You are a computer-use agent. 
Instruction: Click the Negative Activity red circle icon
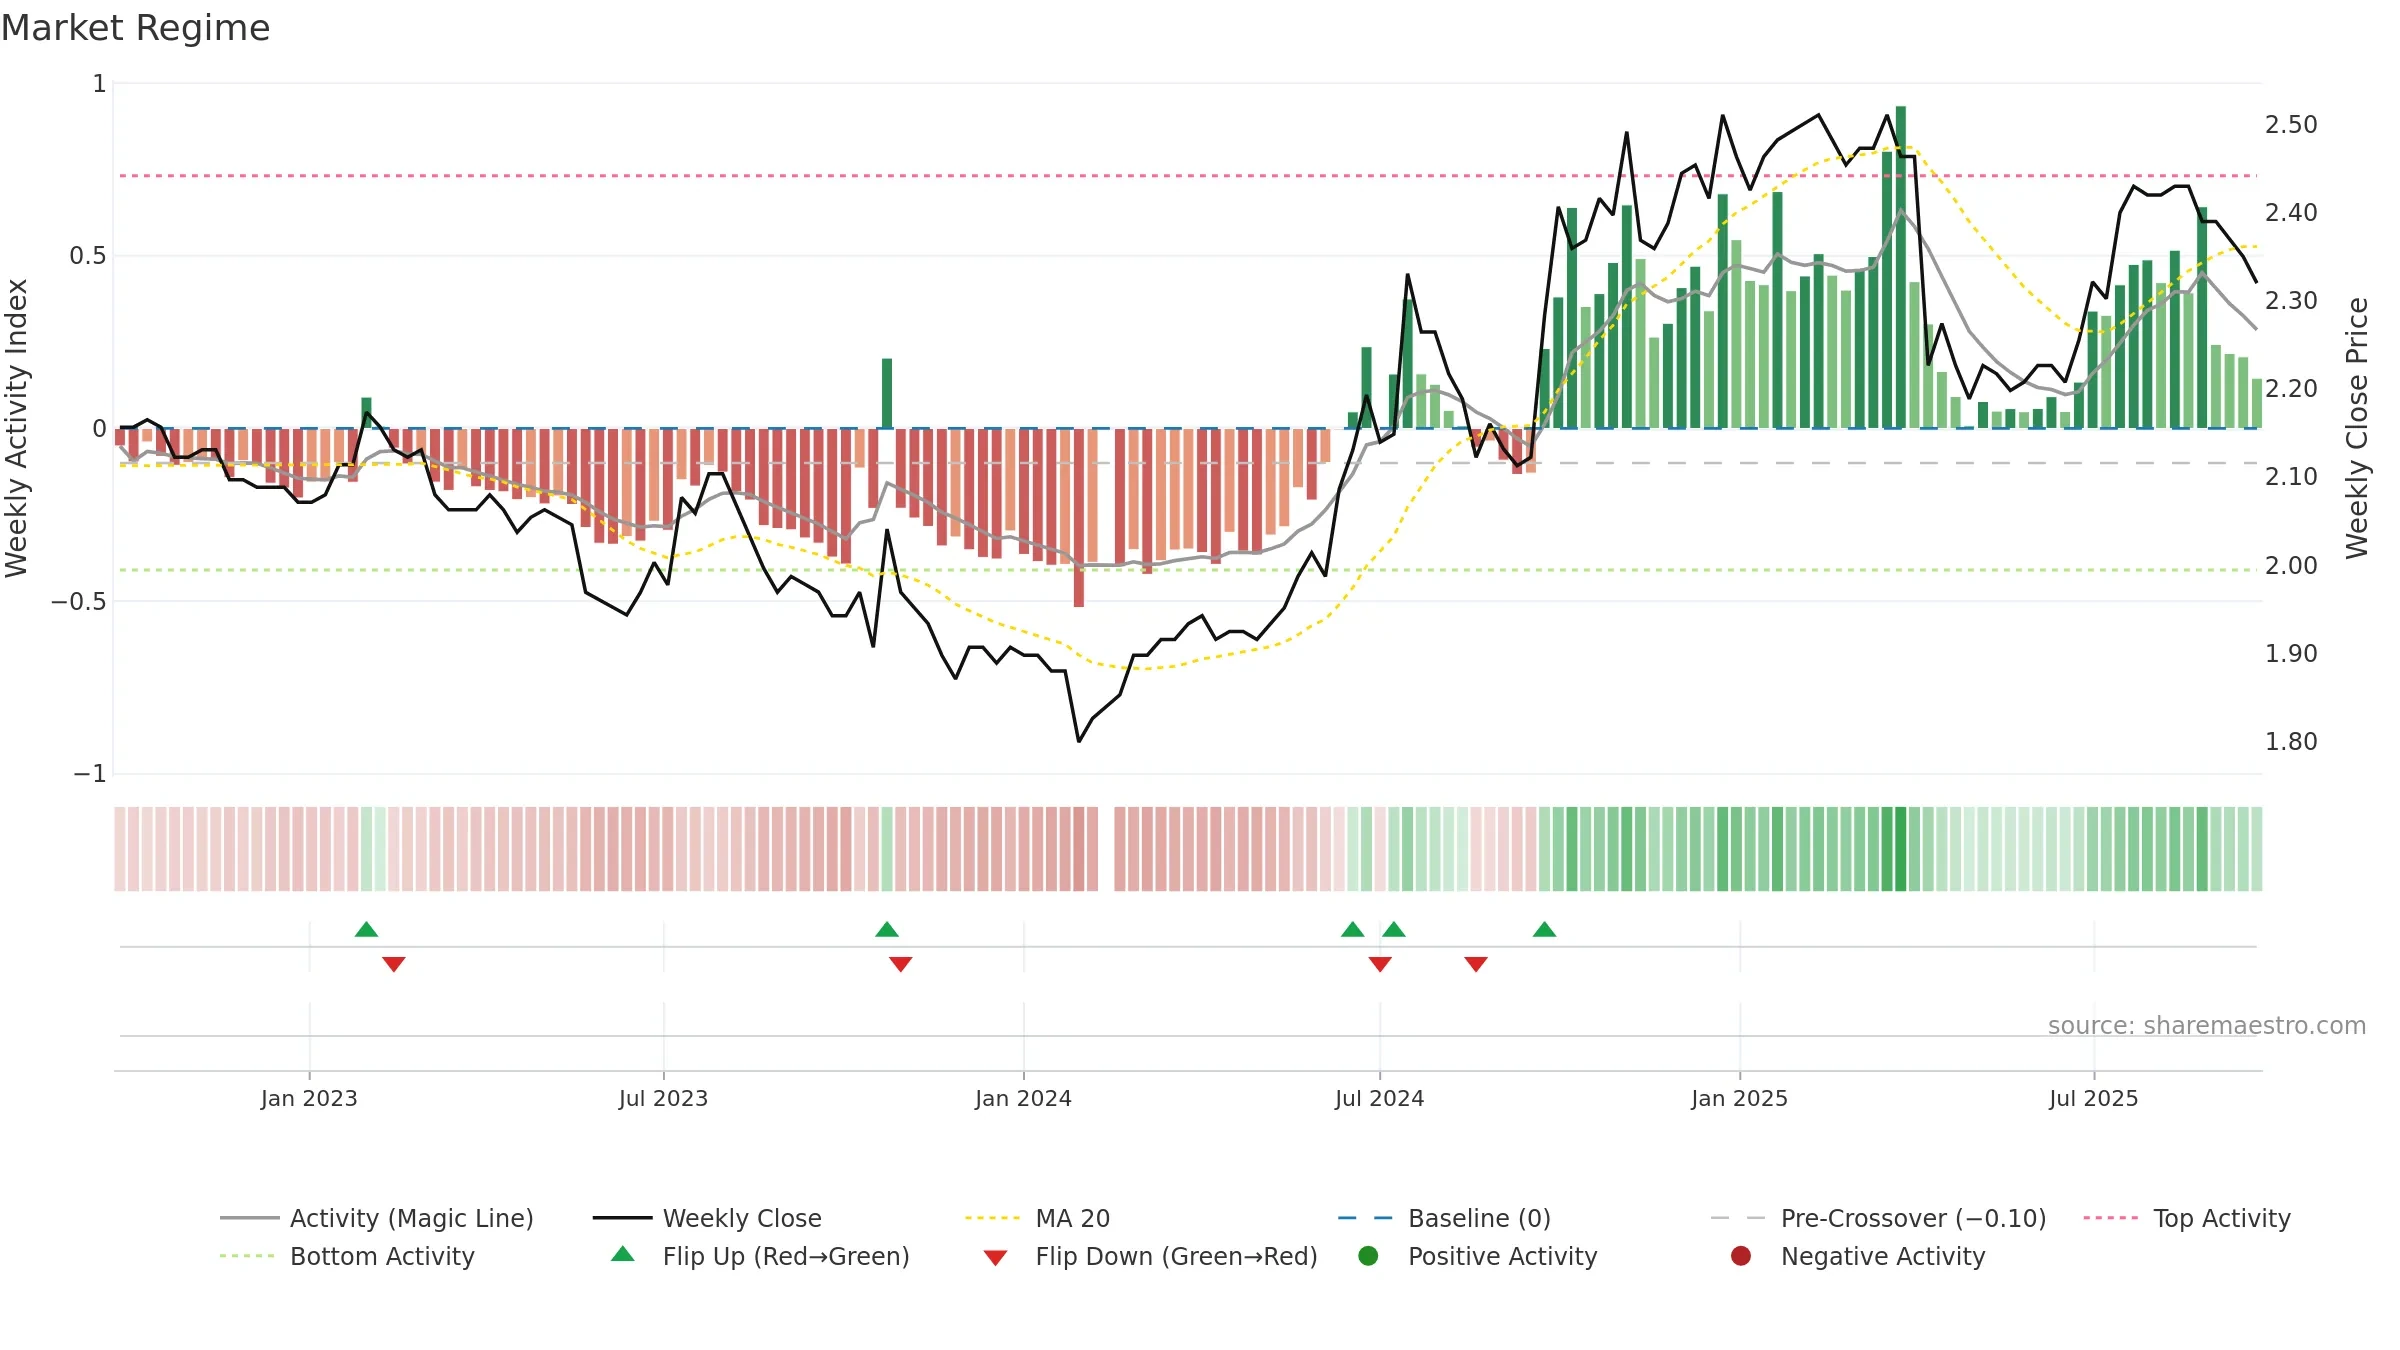[x=1741, y=1256]
